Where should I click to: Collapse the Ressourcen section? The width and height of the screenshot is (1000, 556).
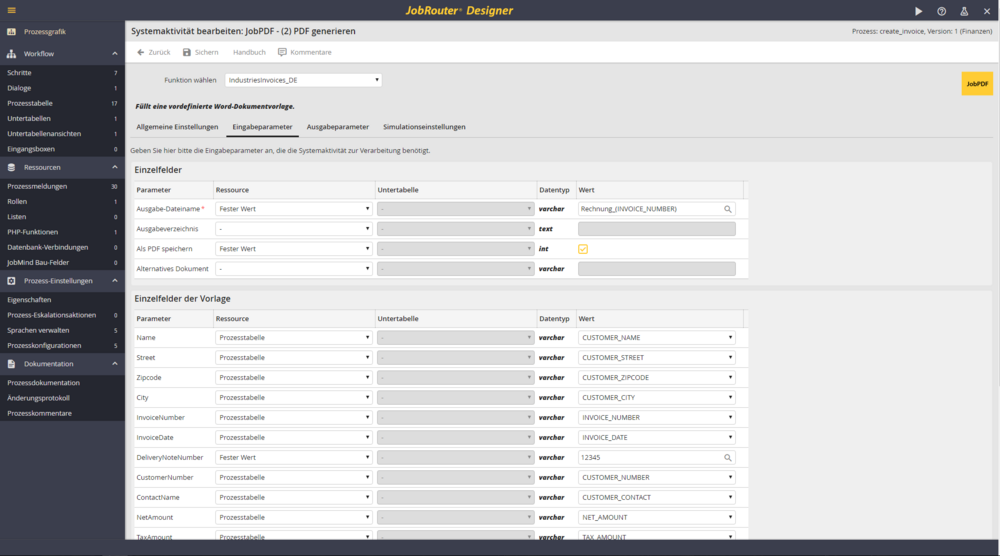pos(115,167)
